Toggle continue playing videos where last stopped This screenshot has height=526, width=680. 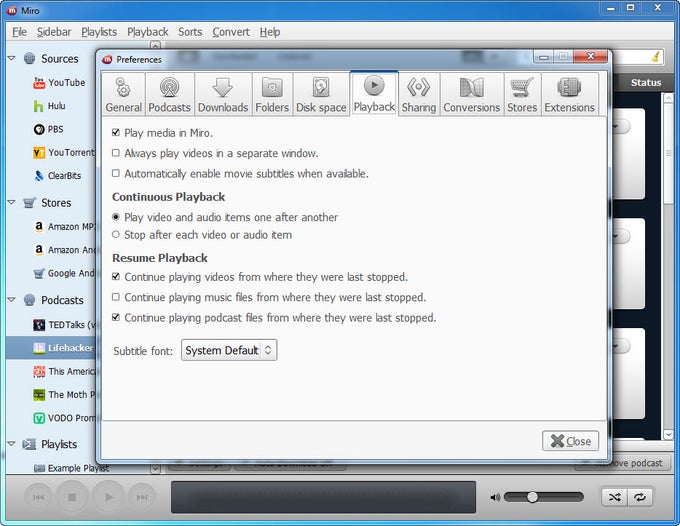[x=116, y=276]
